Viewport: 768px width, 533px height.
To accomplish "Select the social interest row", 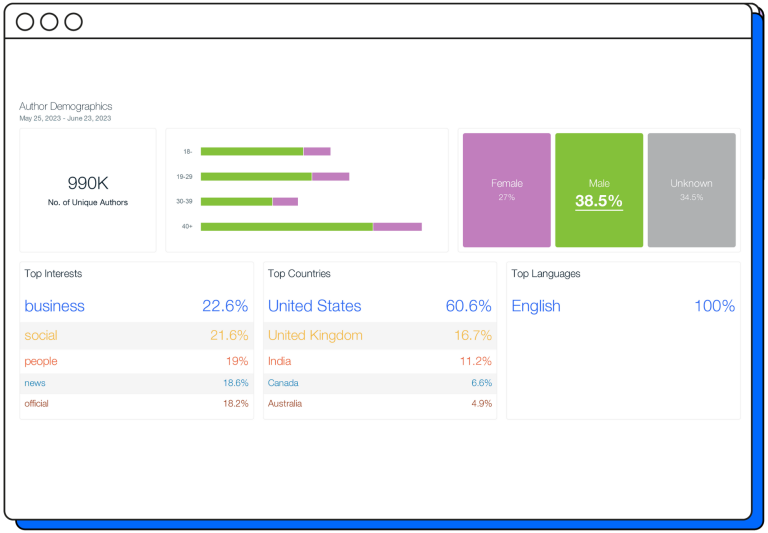I will [x=136, y=336].
